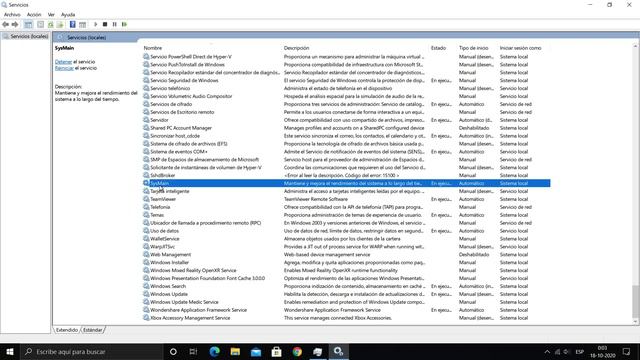Select Windows Update Medic Service row
The width and height of the screenshot is (640, 360).
click(347, 302)
